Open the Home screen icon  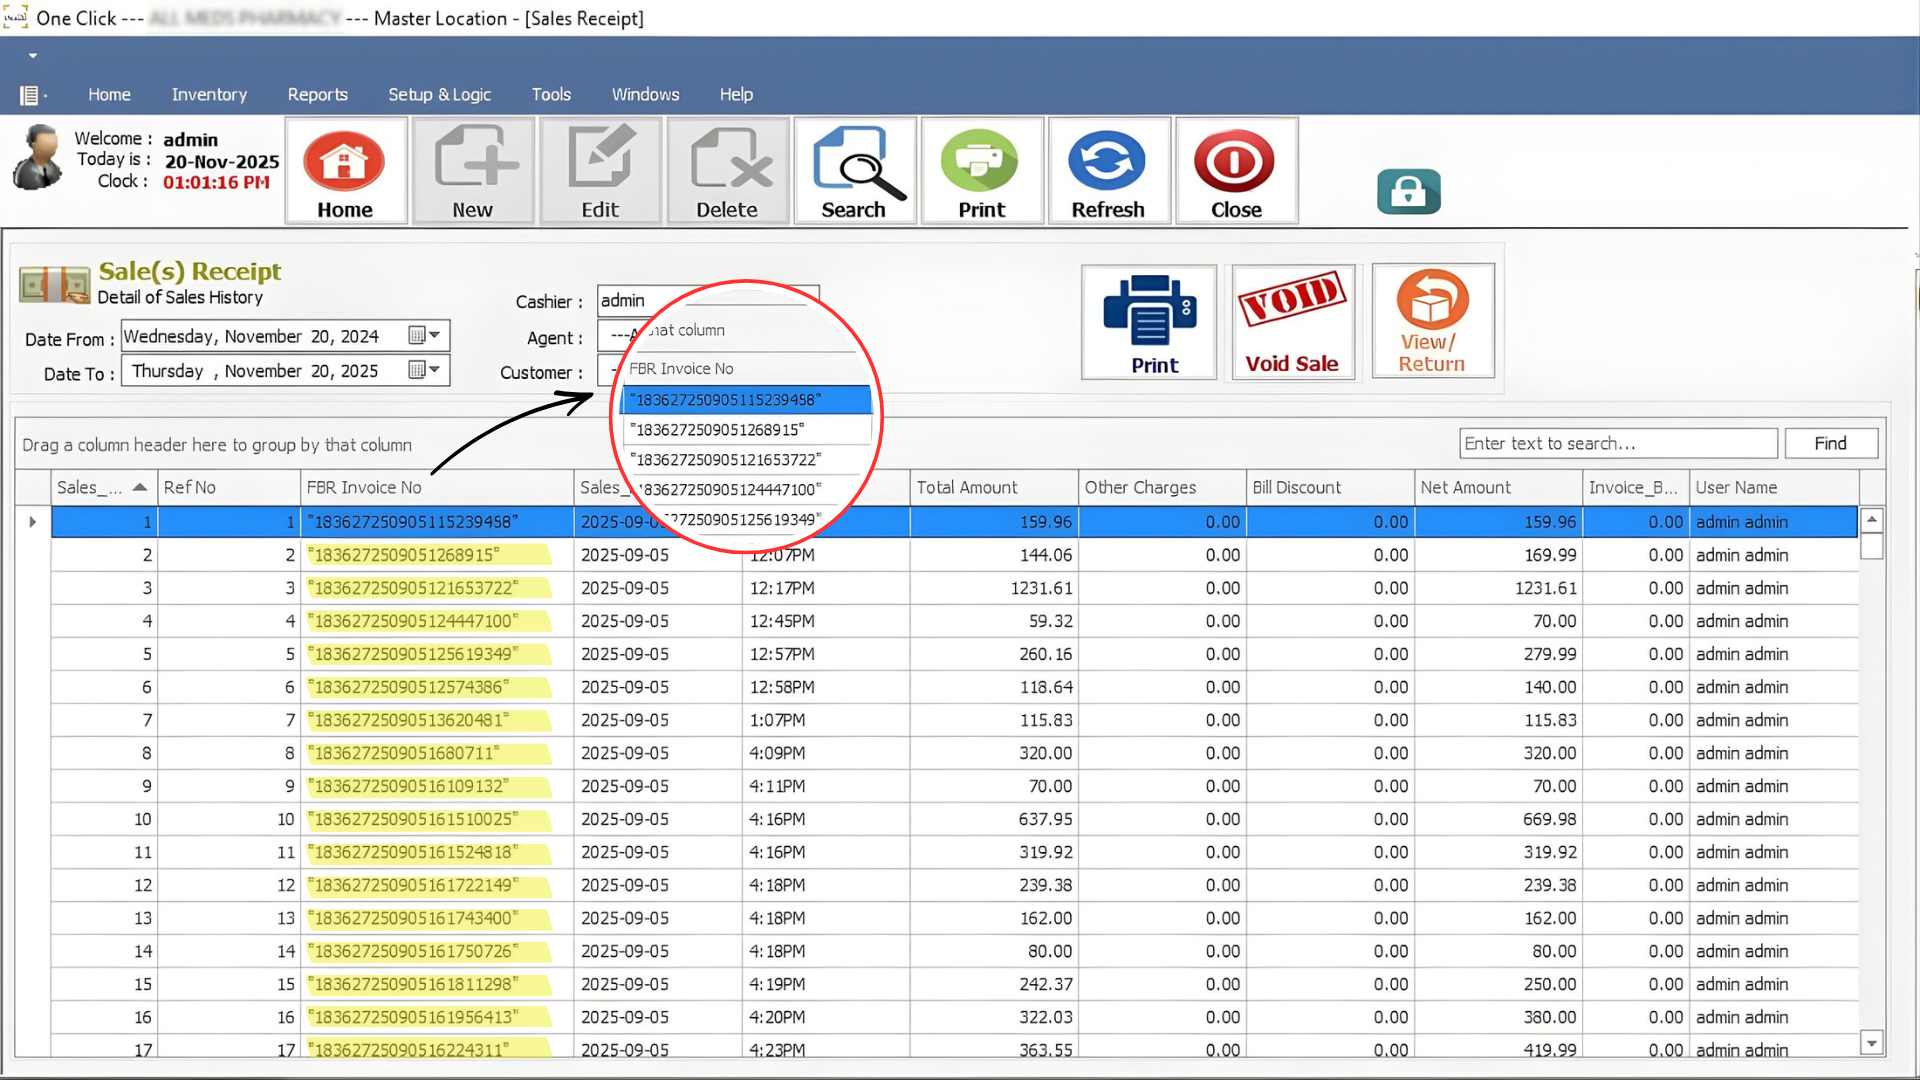point(345,170)
